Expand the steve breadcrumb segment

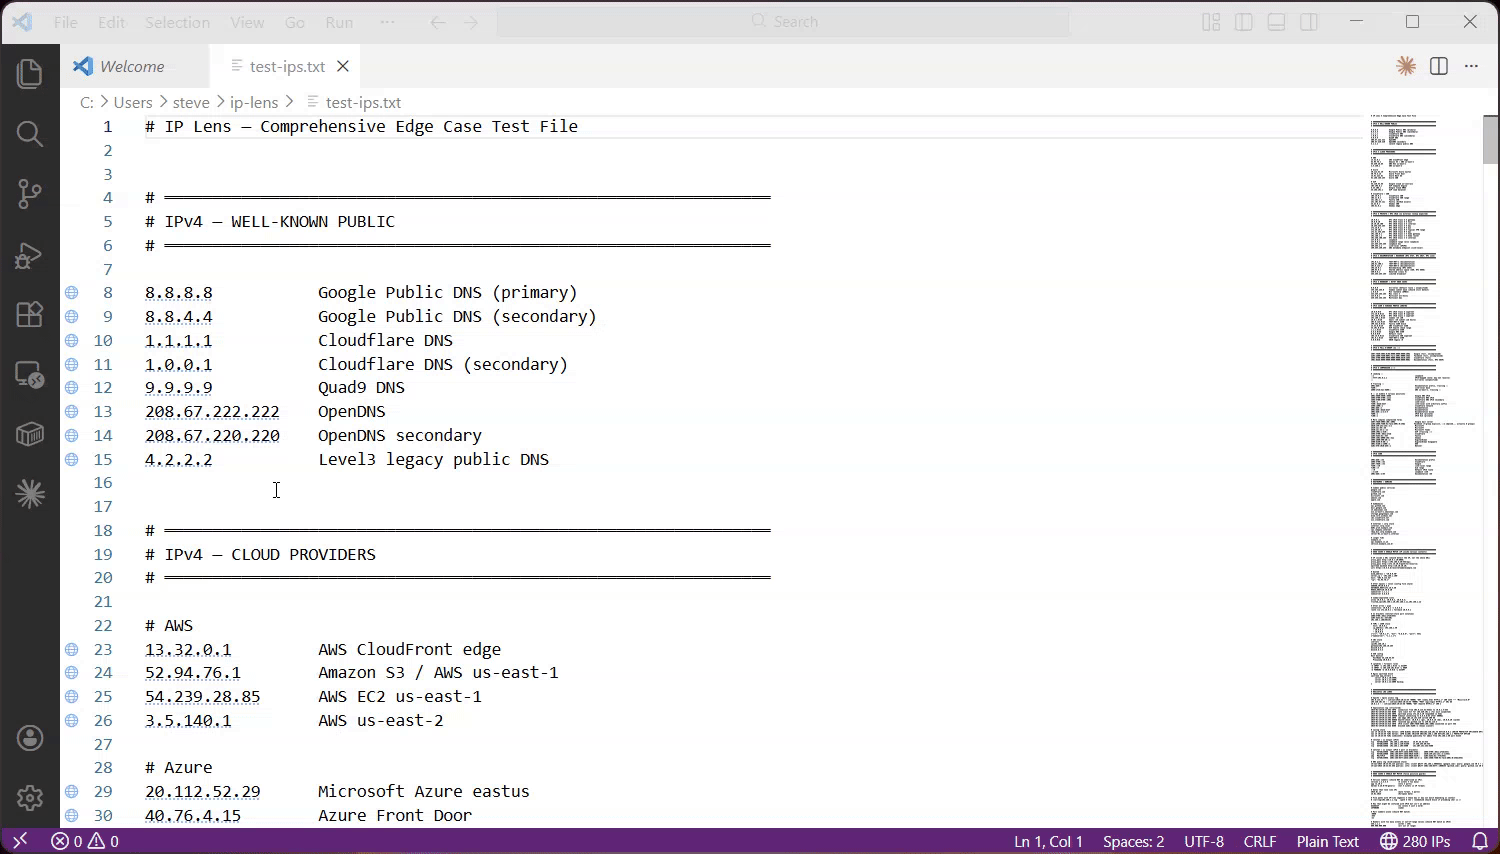(191, 102)
